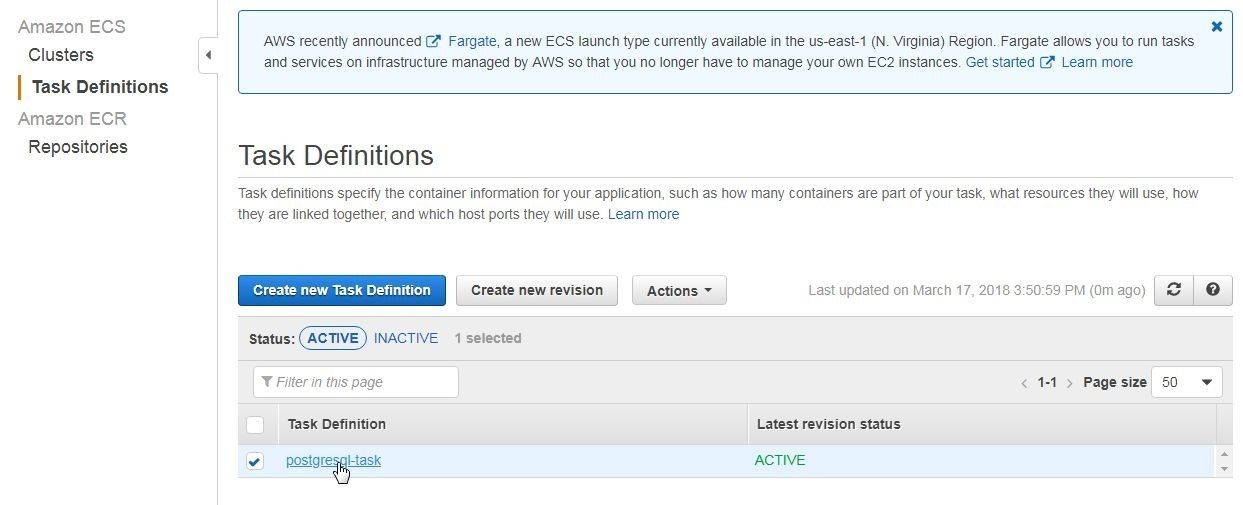Collapse the left navigation sidebar

pyautogui.click(x=208, y=55)
